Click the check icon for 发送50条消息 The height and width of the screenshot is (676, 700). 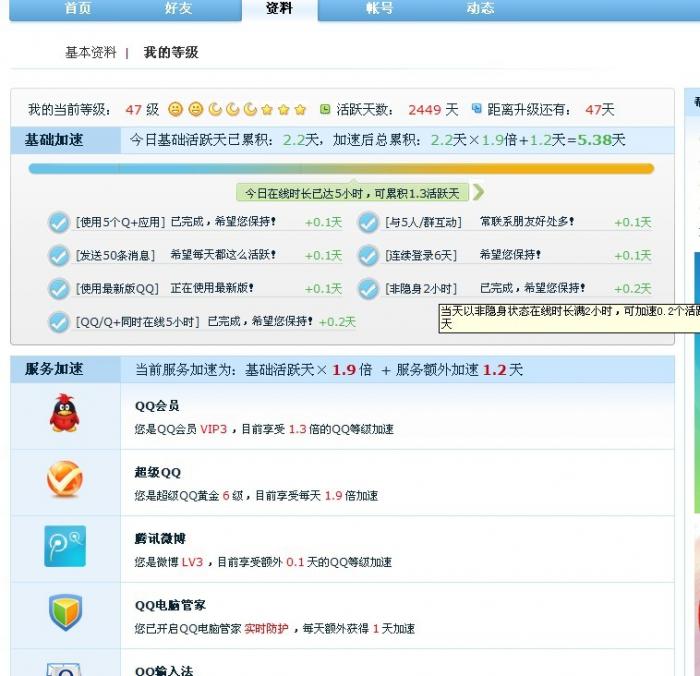(x=58, y=256)
